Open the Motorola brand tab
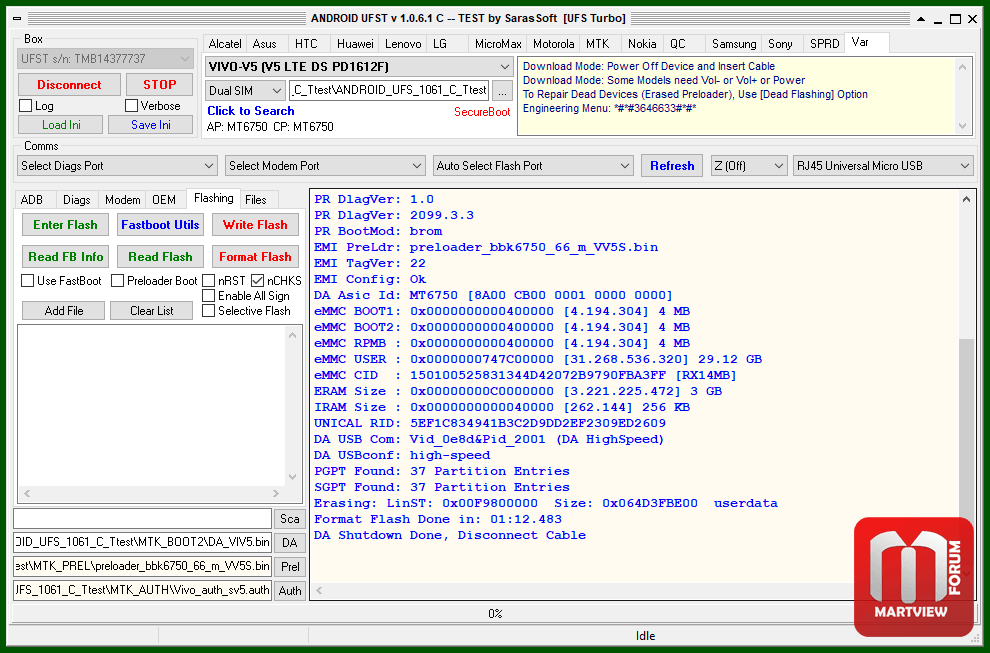990x653 pixels. [x=553, y=44]
